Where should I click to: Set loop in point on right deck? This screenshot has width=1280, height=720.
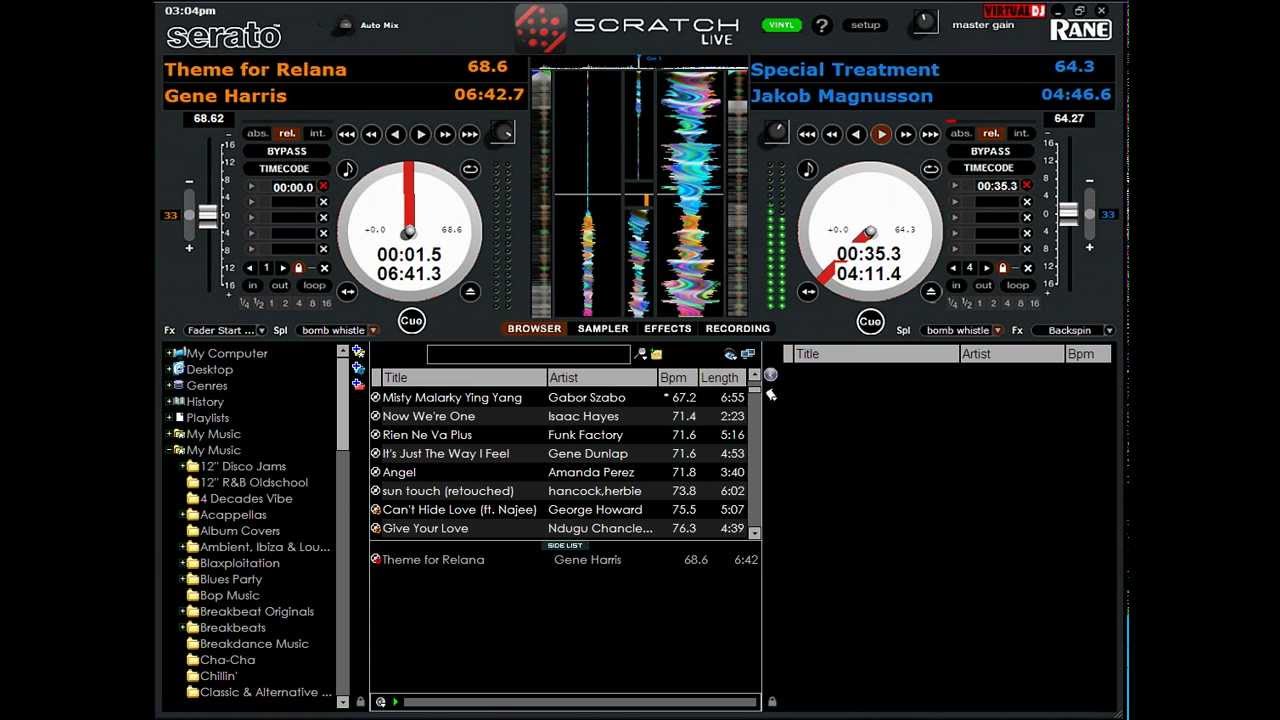(x=956, y=285)
